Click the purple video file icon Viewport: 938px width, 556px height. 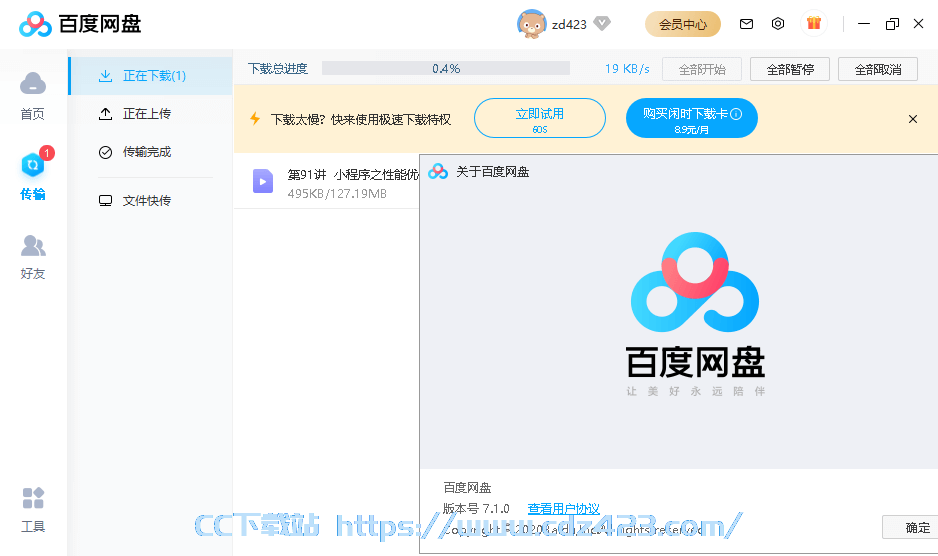click(x=263, y=181)
